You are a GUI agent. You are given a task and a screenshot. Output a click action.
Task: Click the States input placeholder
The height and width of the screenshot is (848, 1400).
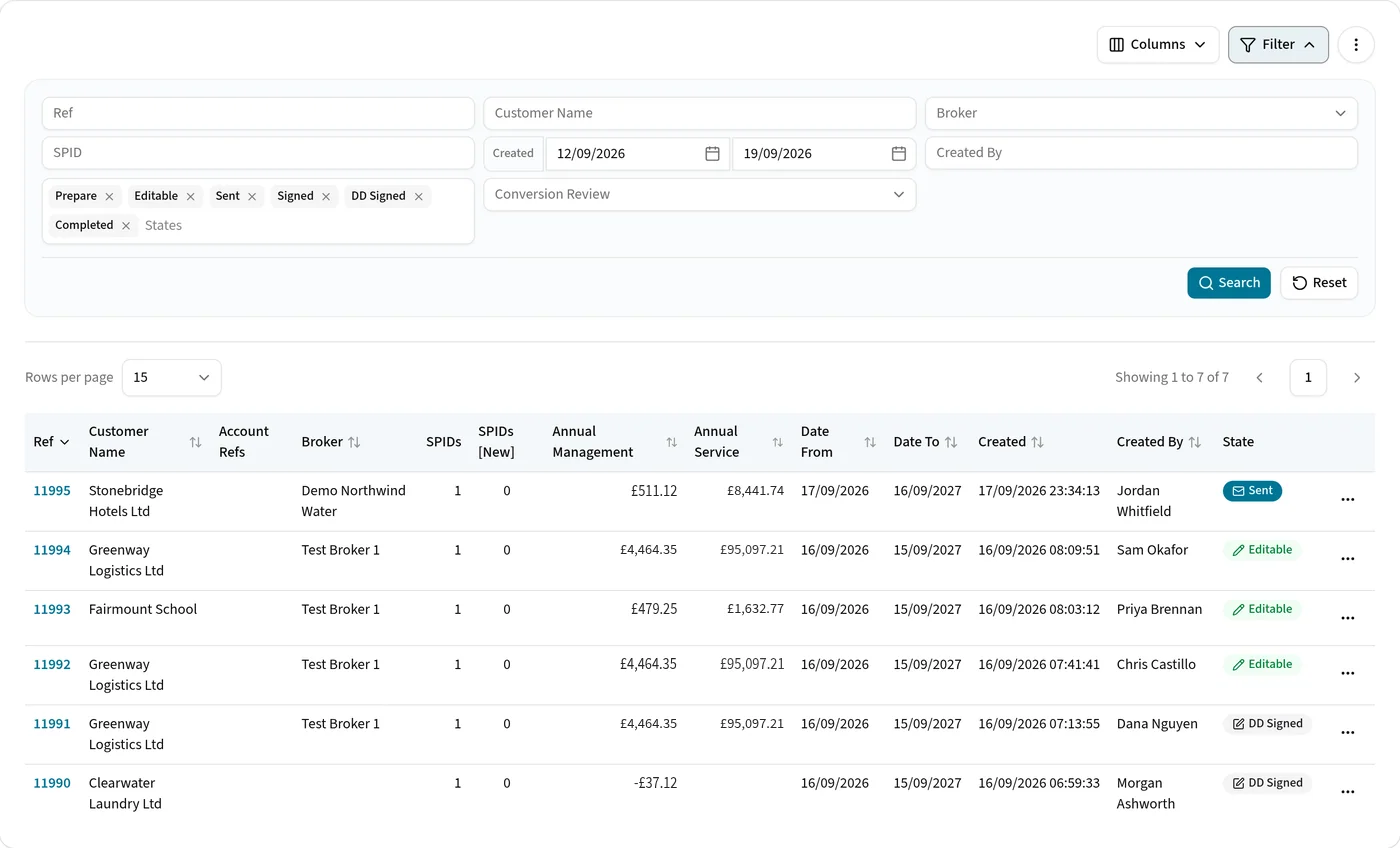coord(163,226)
